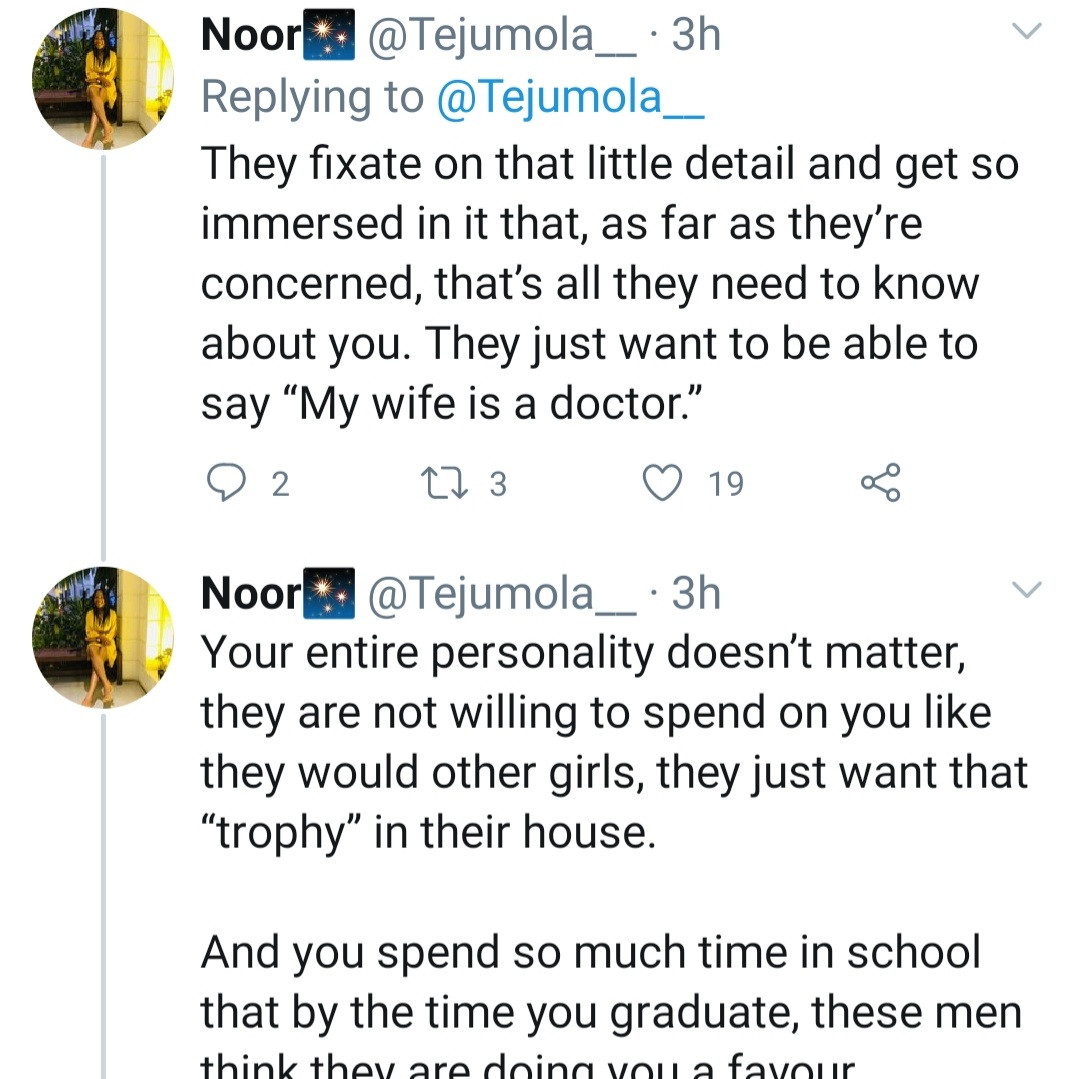Select the grey @Tejumola__ handle in the first tweet header
The width and height of the screenshot is (1080, 1079).
(x=501, y=36)
